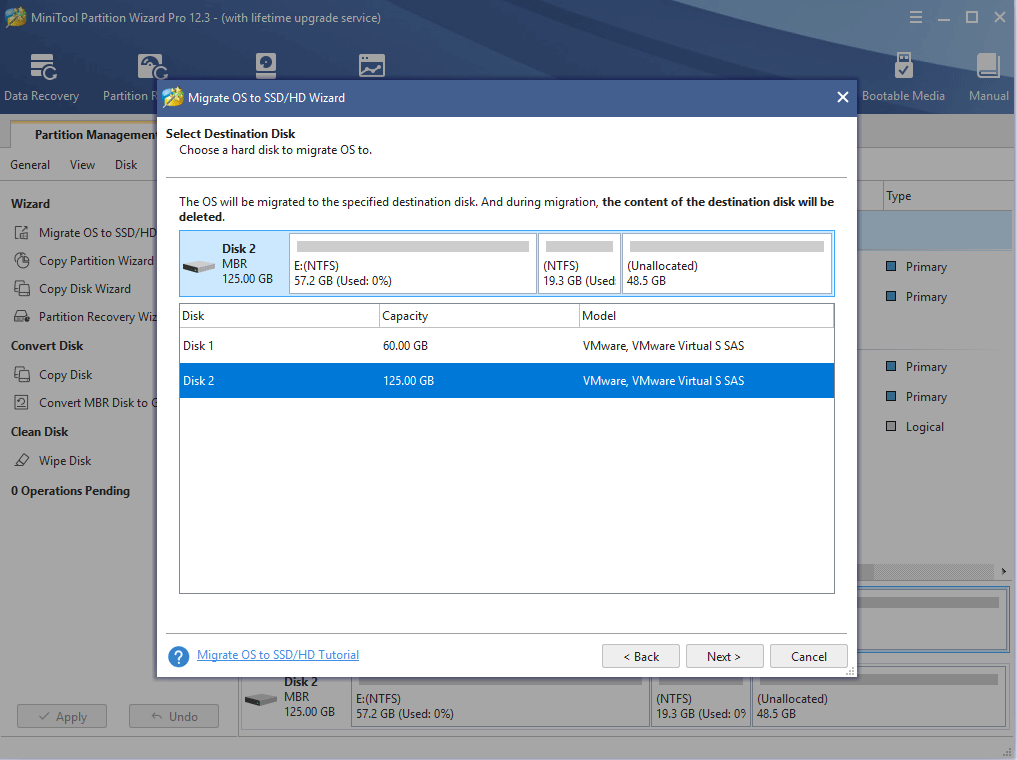The width and height of the screenshot is (1017, 760).
Task: Click the E:(NTFS) 57.2 GB partition in wizard preview
Action: coord(413,263)
